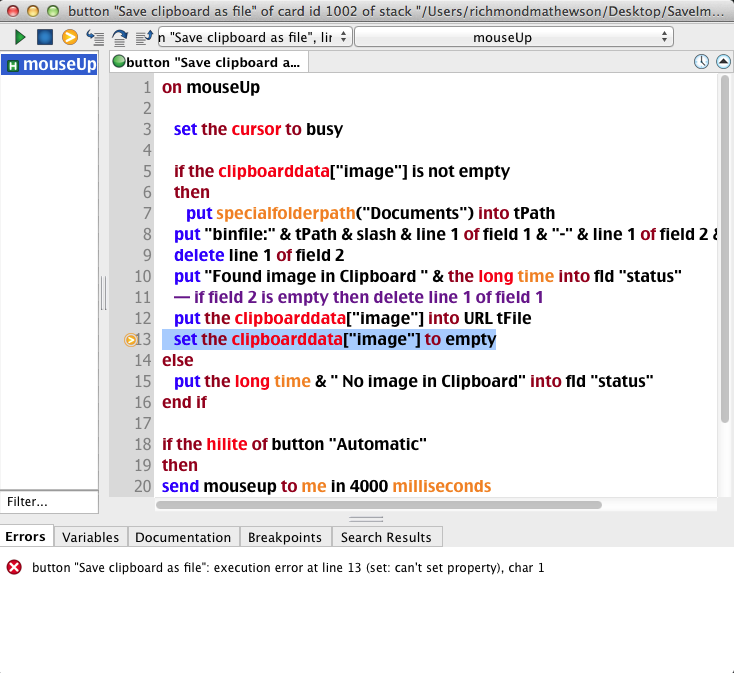Toggle the breakpoint marker on line 13

pos(130,340)
